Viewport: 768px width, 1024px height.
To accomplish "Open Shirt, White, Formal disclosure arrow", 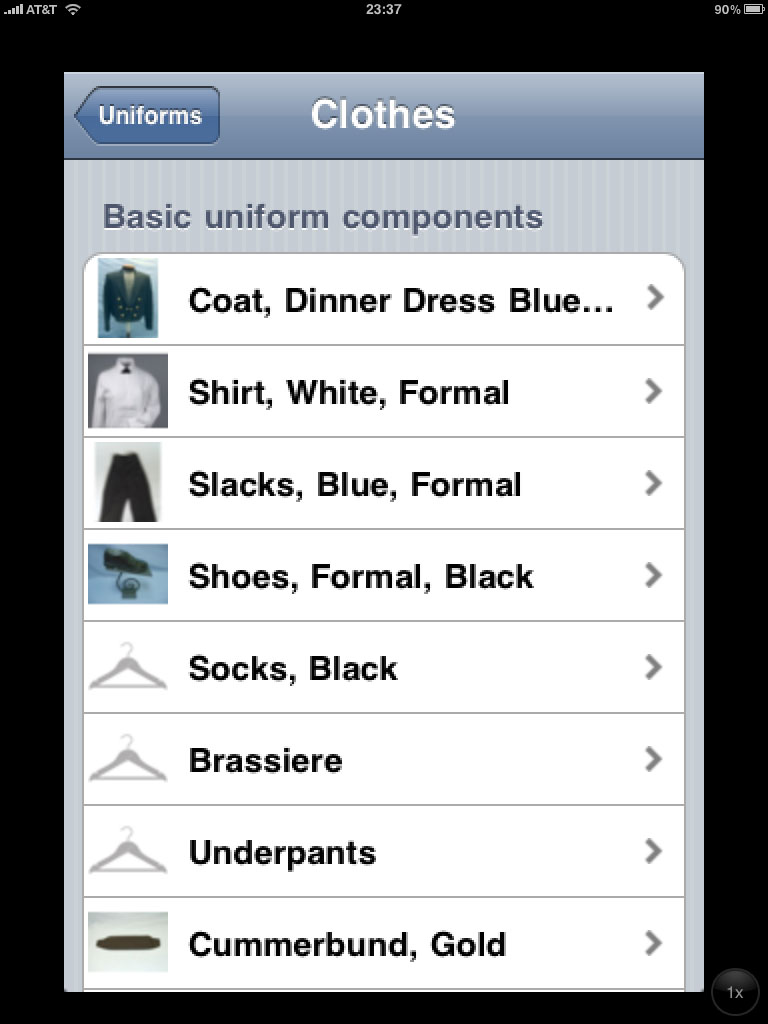I will [655, 391].
